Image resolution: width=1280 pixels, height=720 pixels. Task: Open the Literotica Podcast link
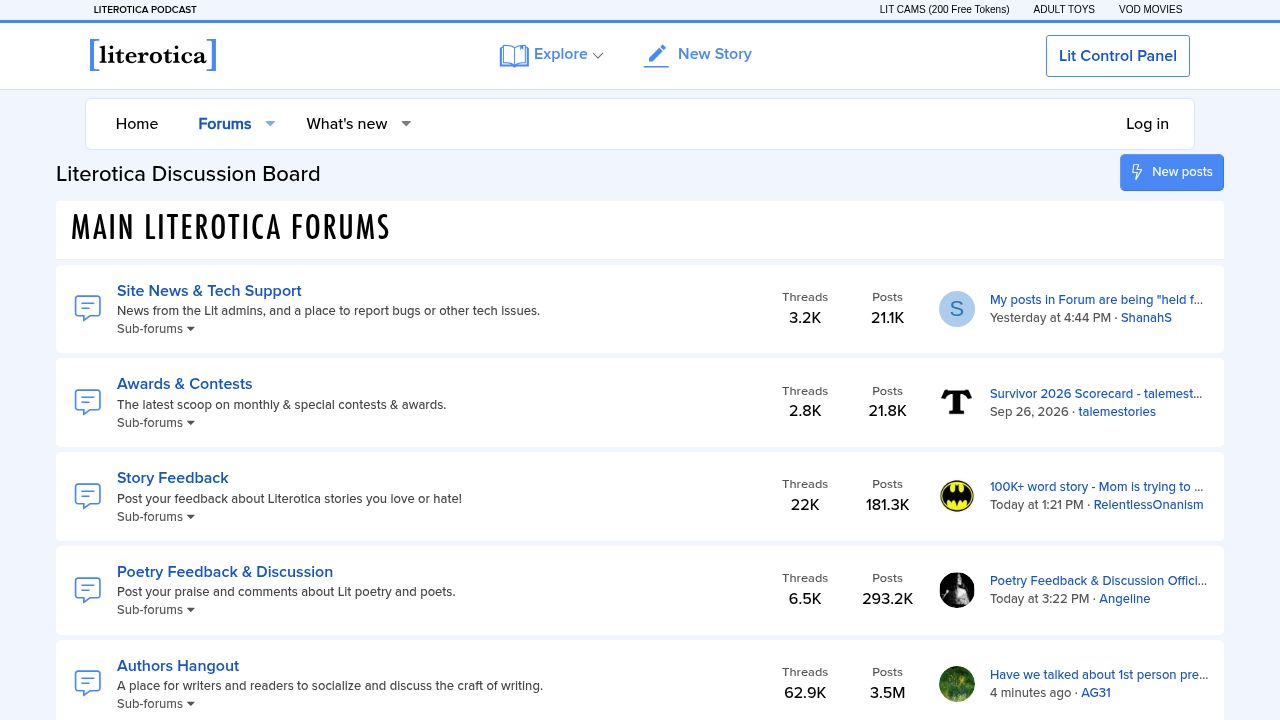[x=145, y=10]
